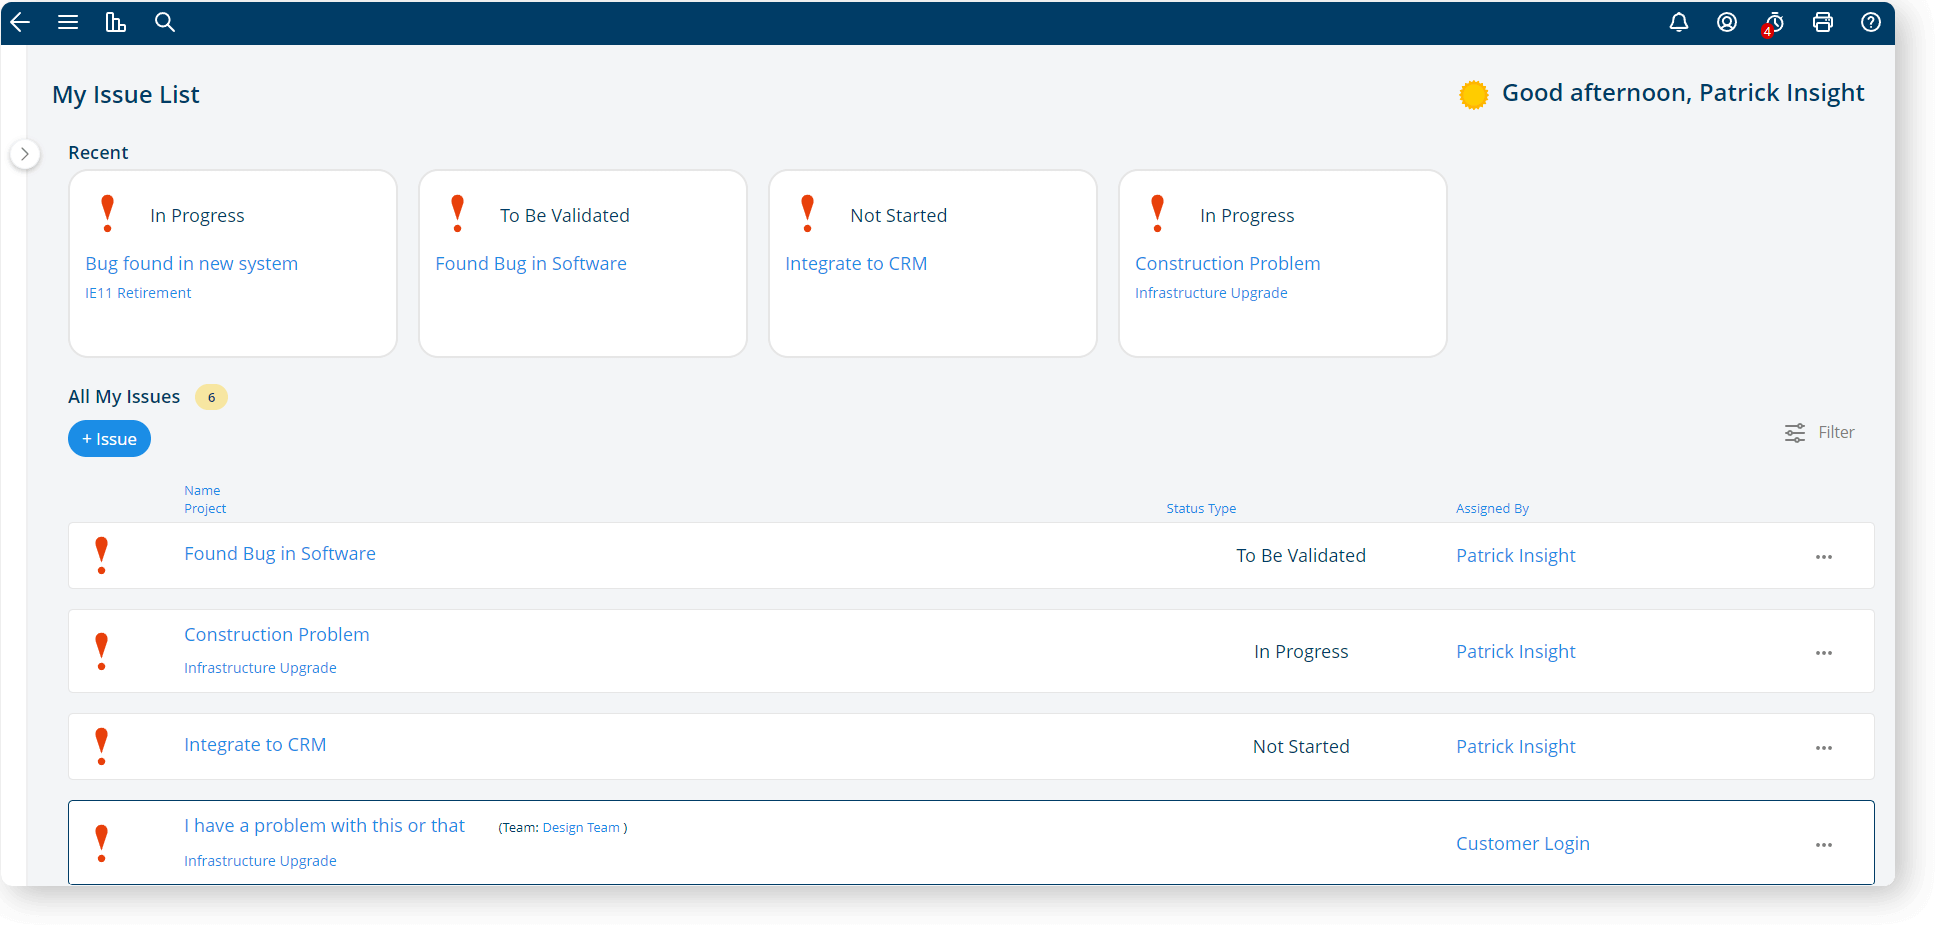
Task: Go back using the back arrow
Action: pyautogui.click(x=20, y=22)
